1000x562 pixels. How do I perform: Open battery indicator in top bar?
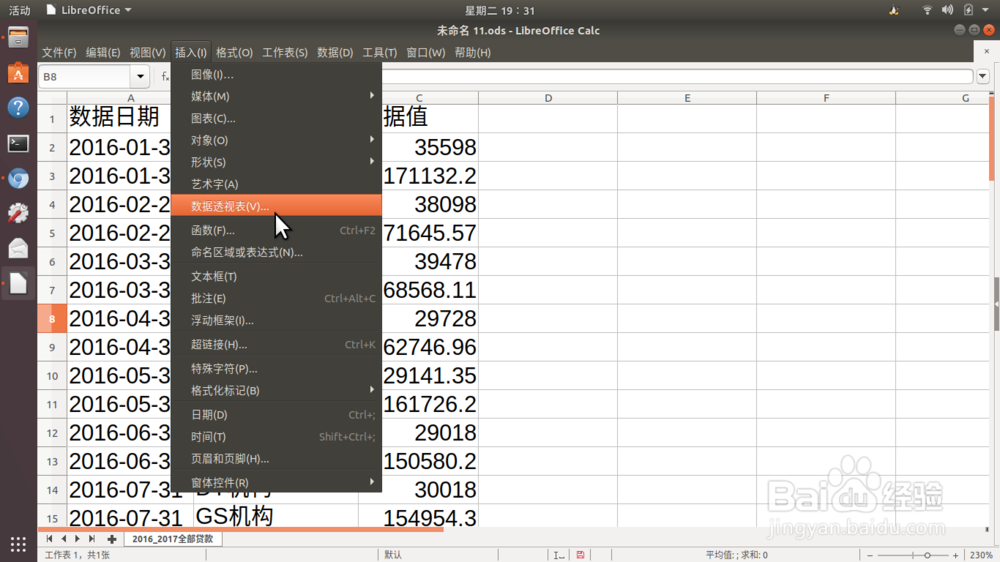click(968, 10)
